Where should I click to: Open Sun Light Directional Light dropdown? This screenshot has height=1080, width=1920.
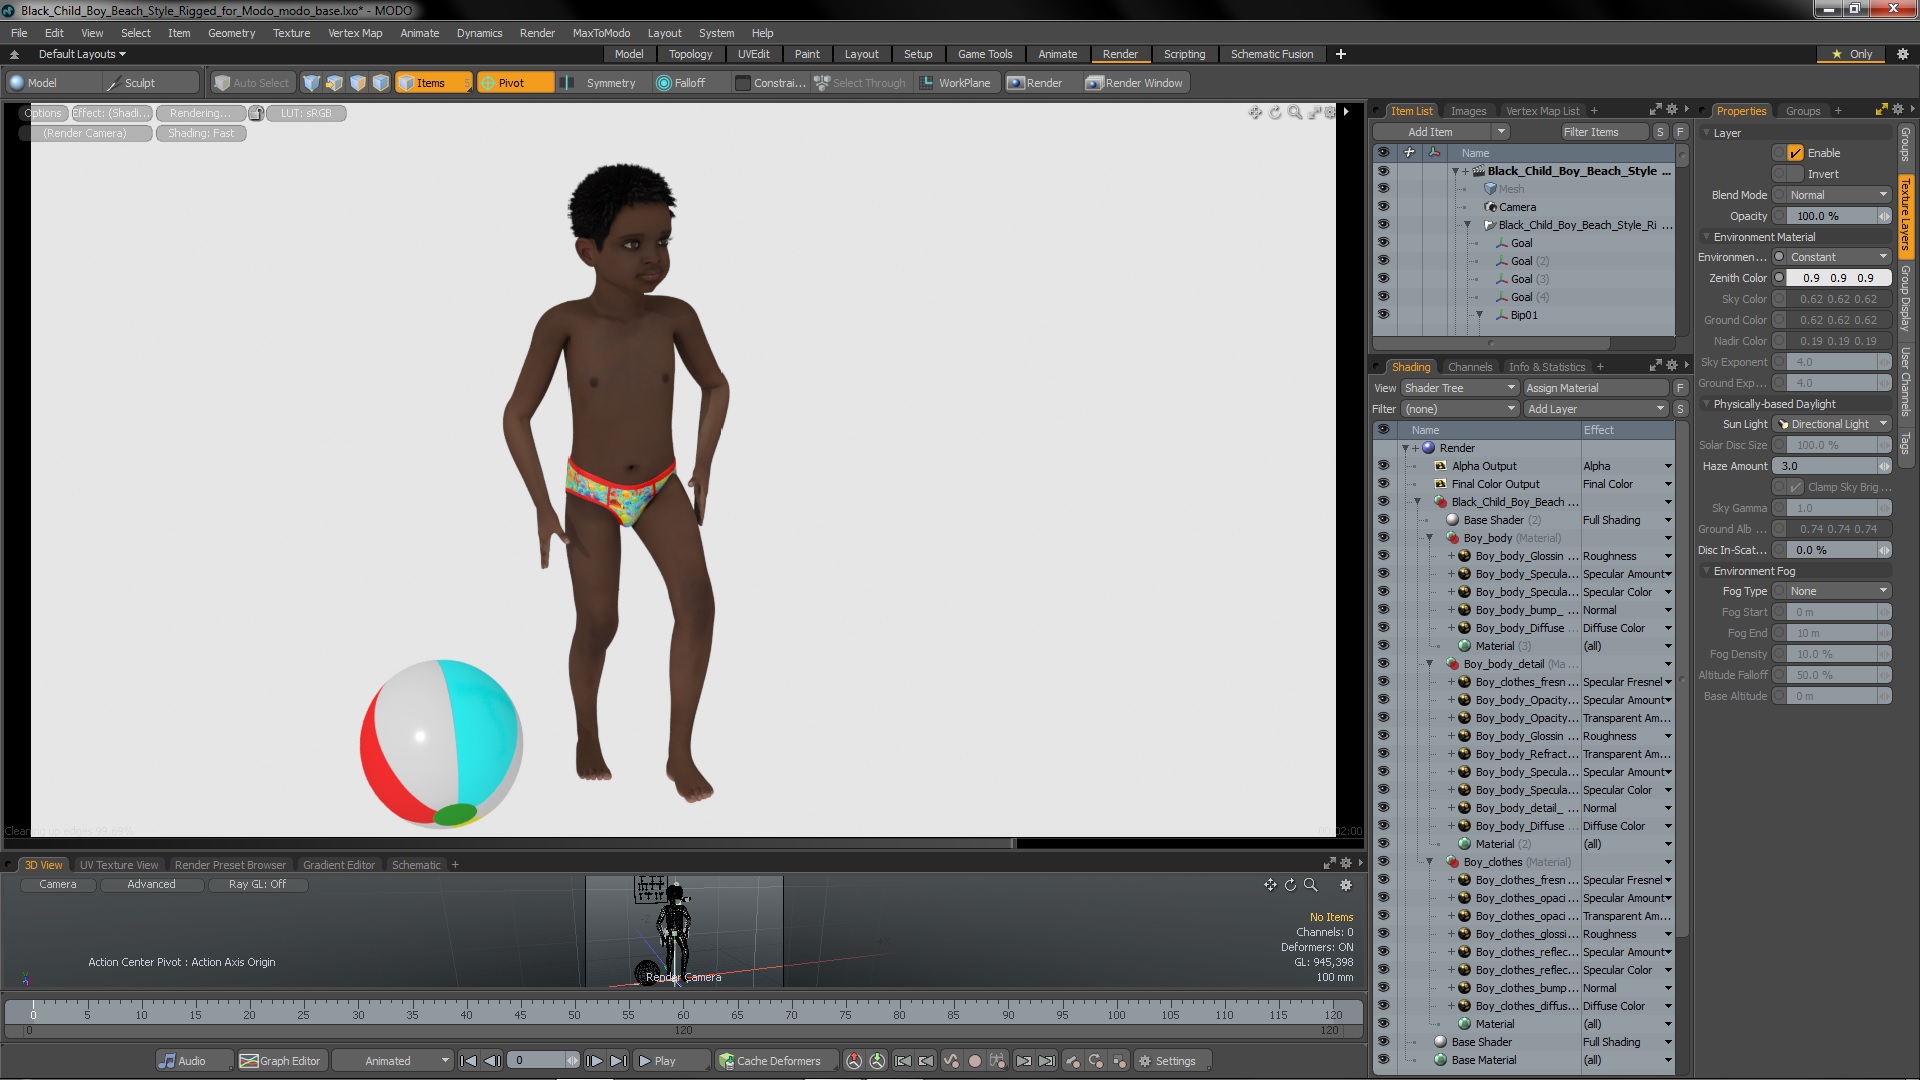tap(1832, 424)
